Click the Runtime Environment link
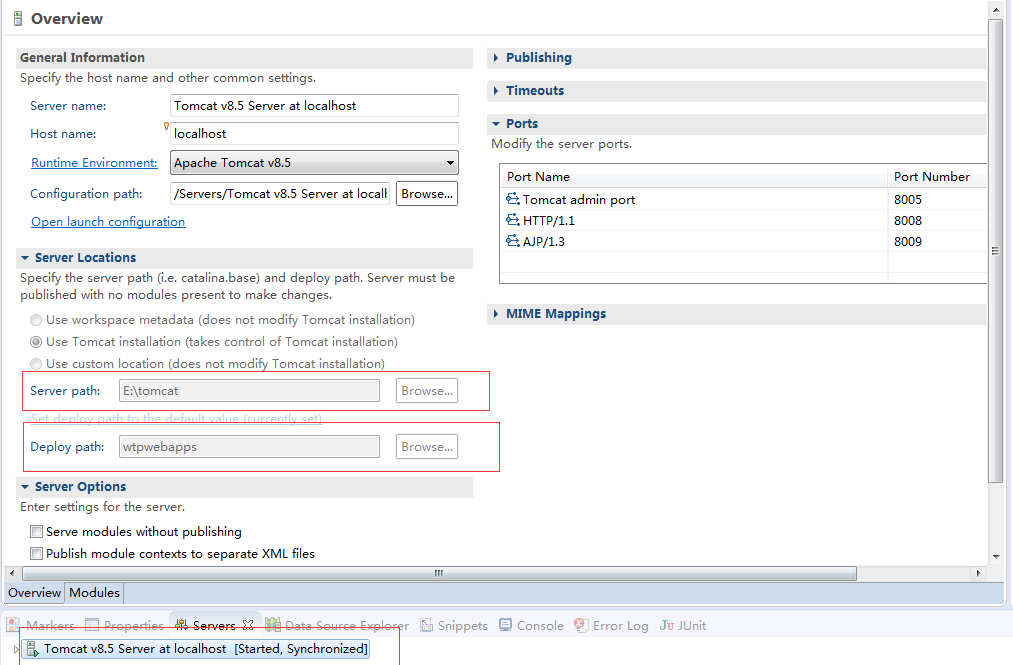Screen dimensions: 1013x665 [94, 163]
